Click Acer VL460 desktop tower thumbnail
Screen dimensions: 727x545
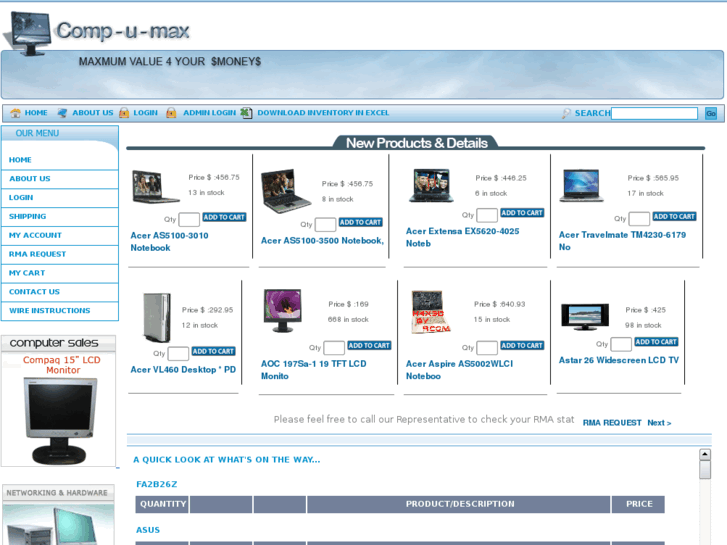coord(157,318)
